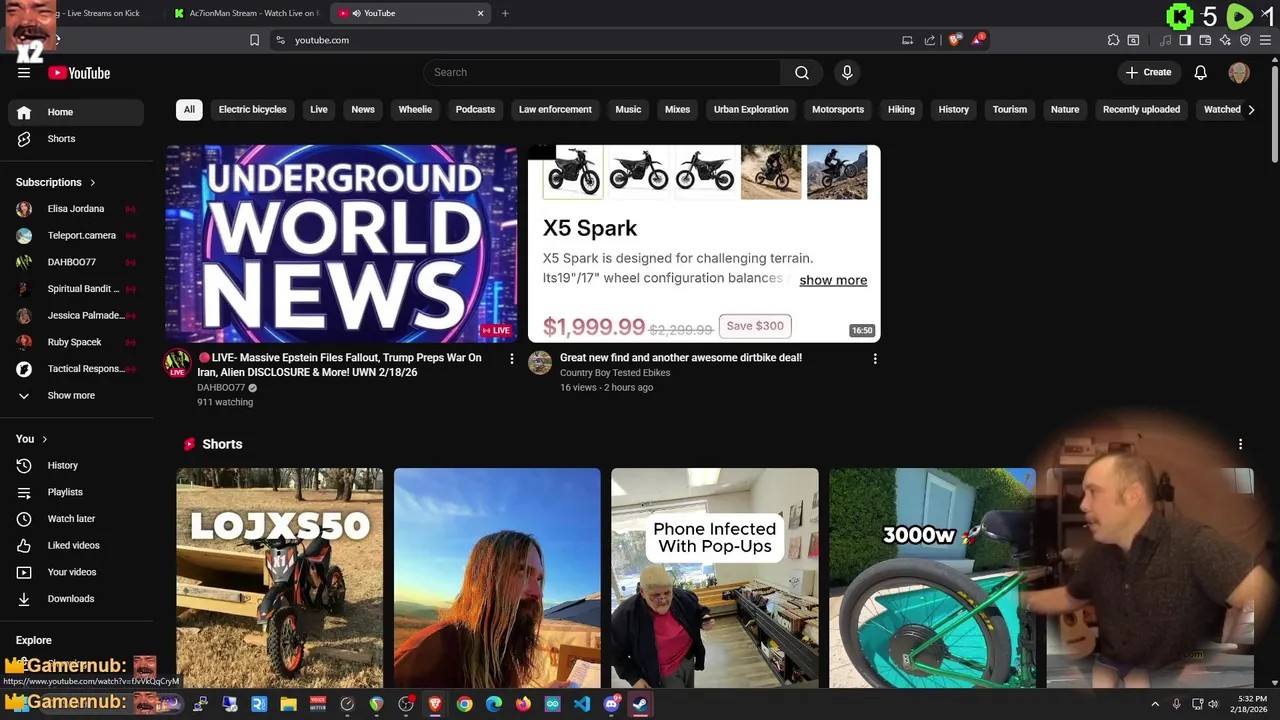Viewport: 1280px width, 720px height.
Task: Open options menu for dirtbike deal video
Action: [875, 358]
